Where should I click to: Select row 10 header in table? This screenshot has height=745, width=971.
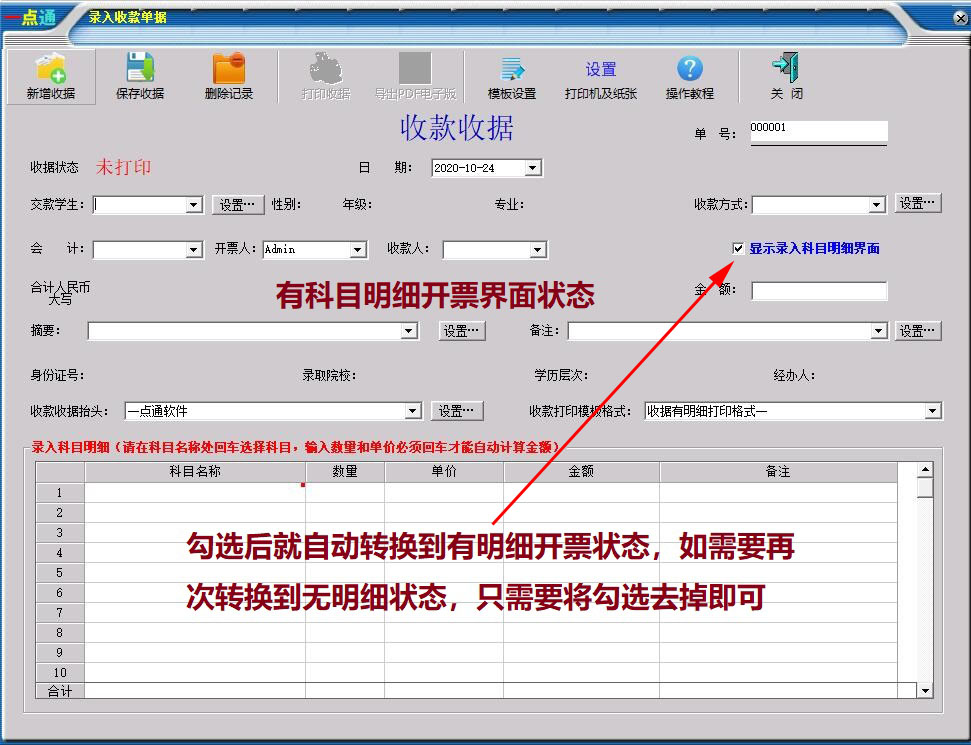pyautogui.click(x=60, y=673)
